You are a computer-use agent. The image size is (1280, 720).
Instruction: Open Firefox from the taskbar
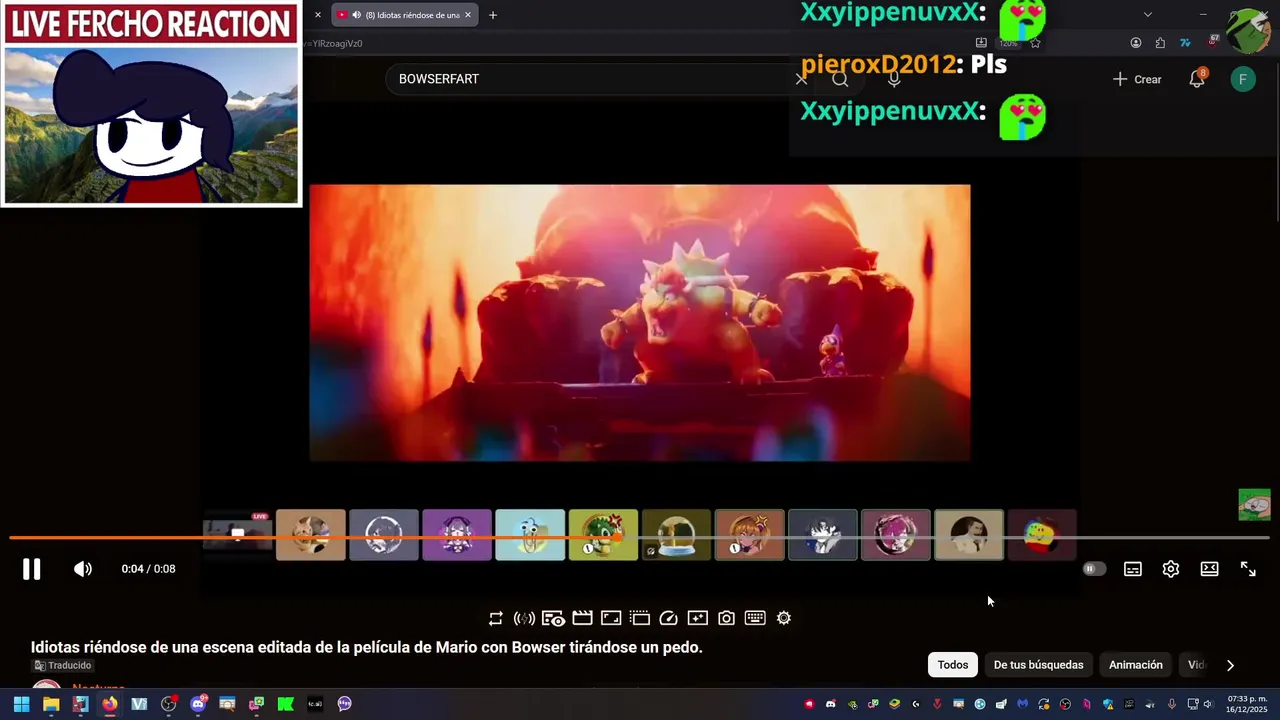pos(109,704)
